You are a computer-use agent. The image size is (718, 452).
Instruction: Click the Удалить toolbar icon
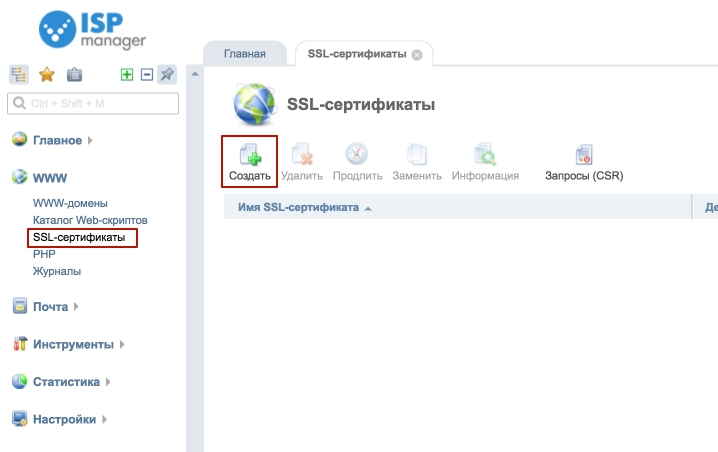coord(301,155)
